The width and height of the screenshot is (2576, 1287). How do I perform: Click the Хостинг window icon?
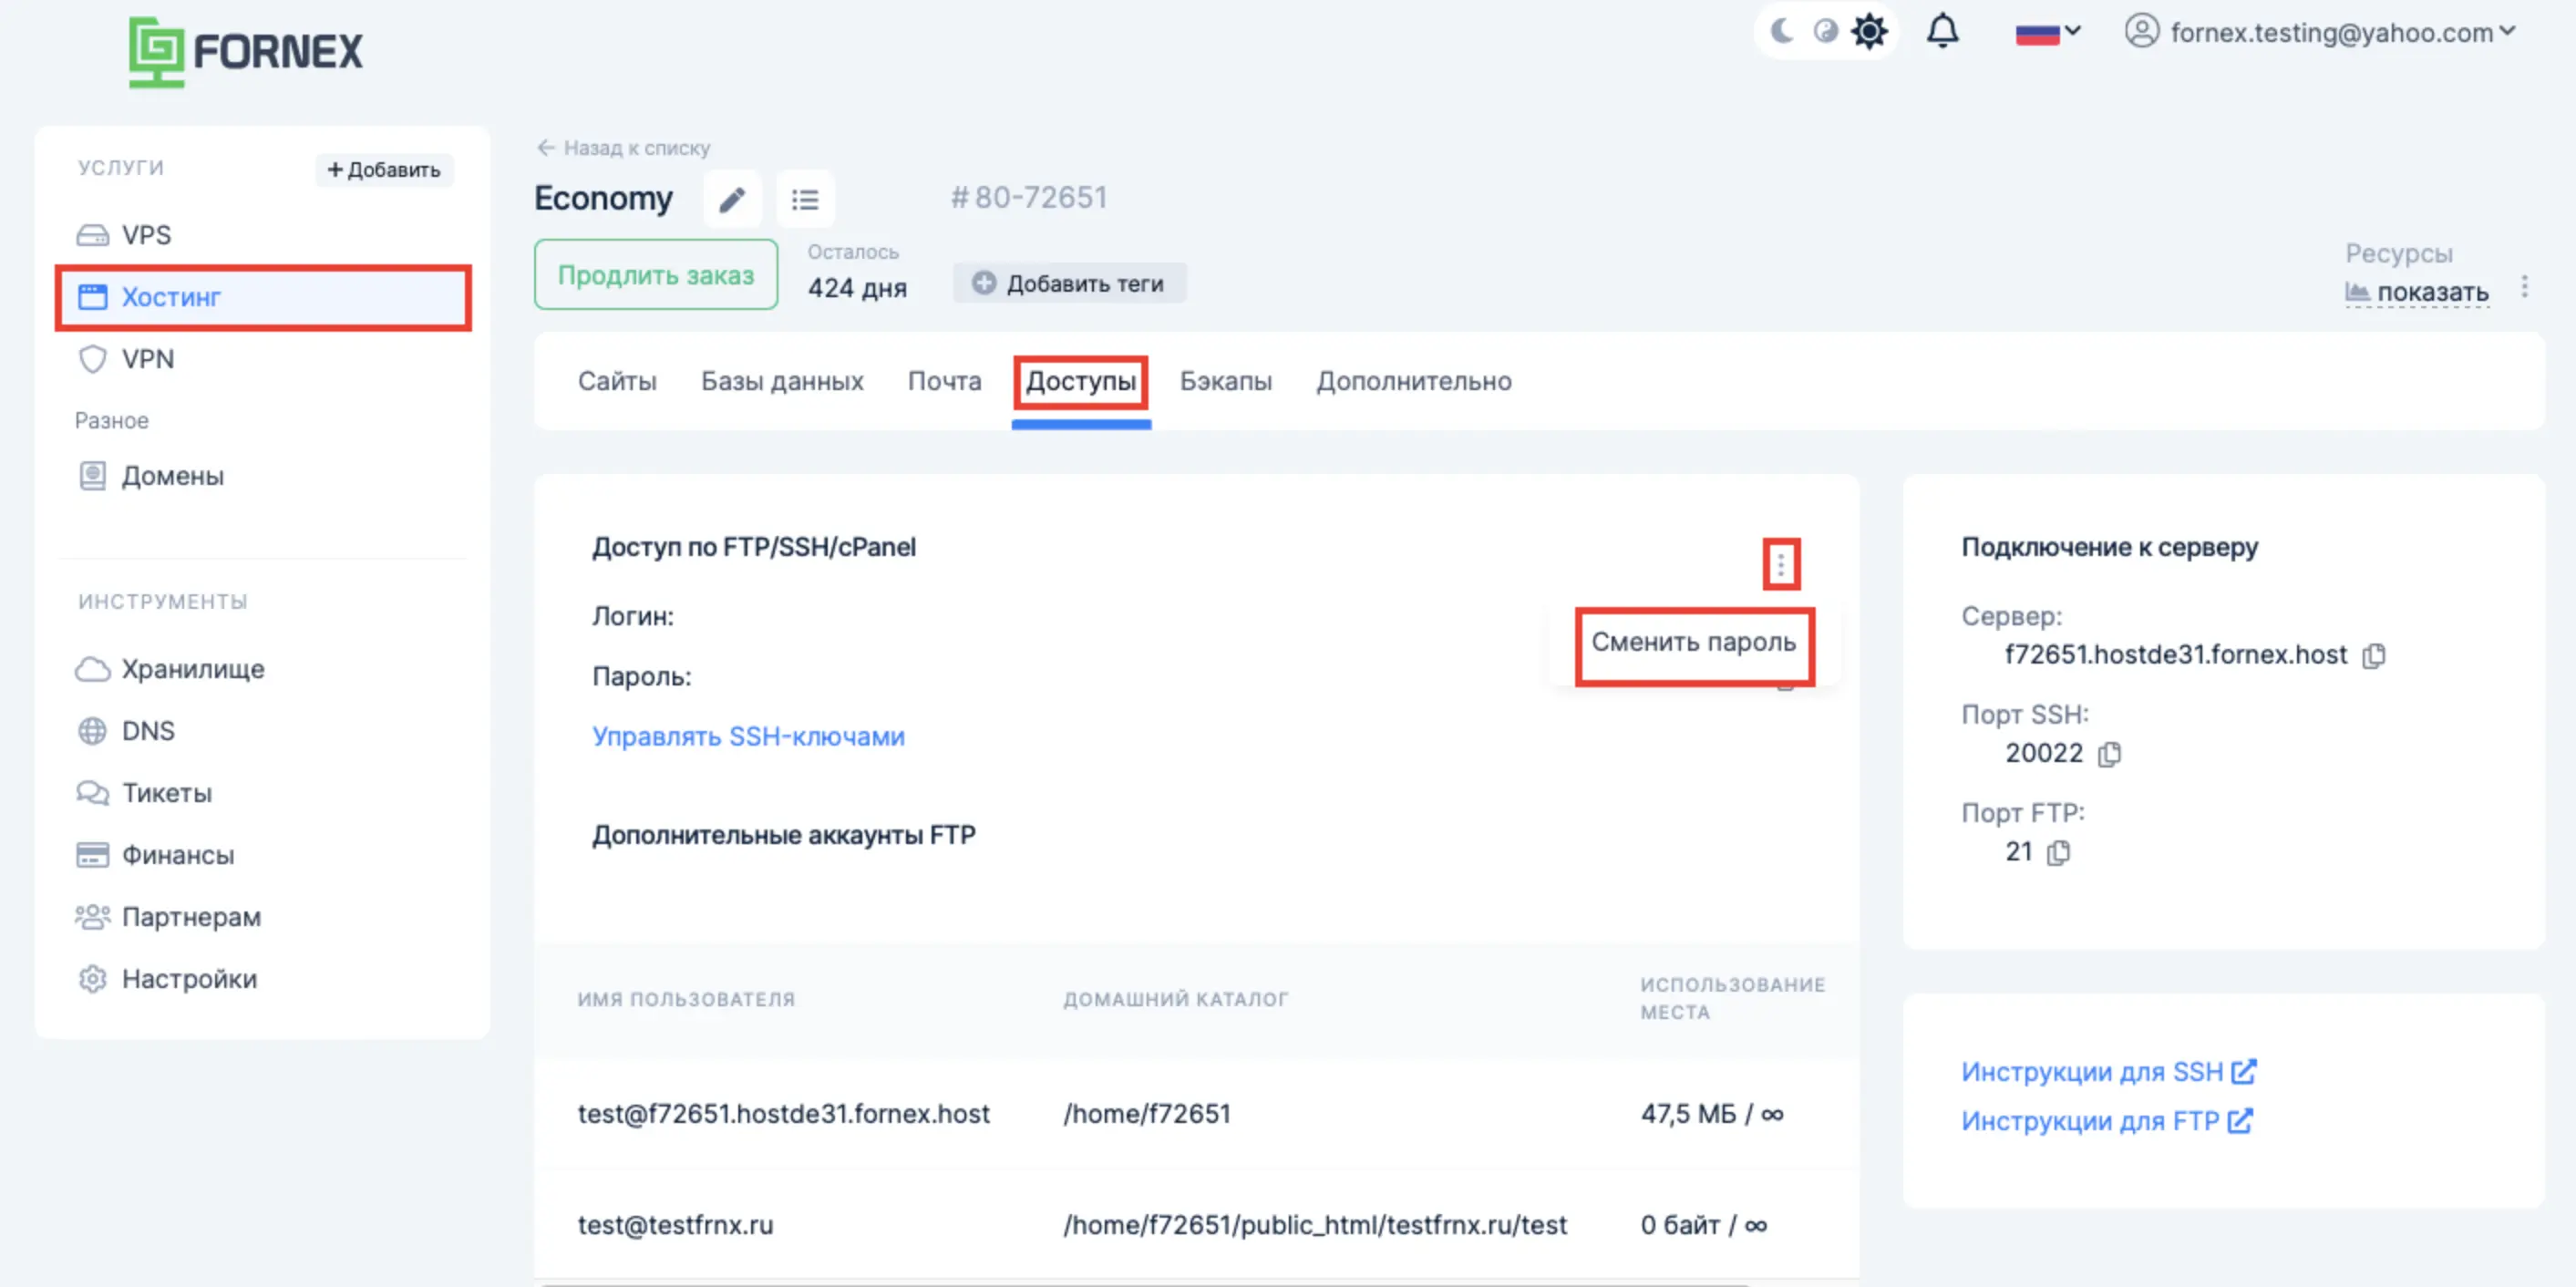click(x=93, y=297)
